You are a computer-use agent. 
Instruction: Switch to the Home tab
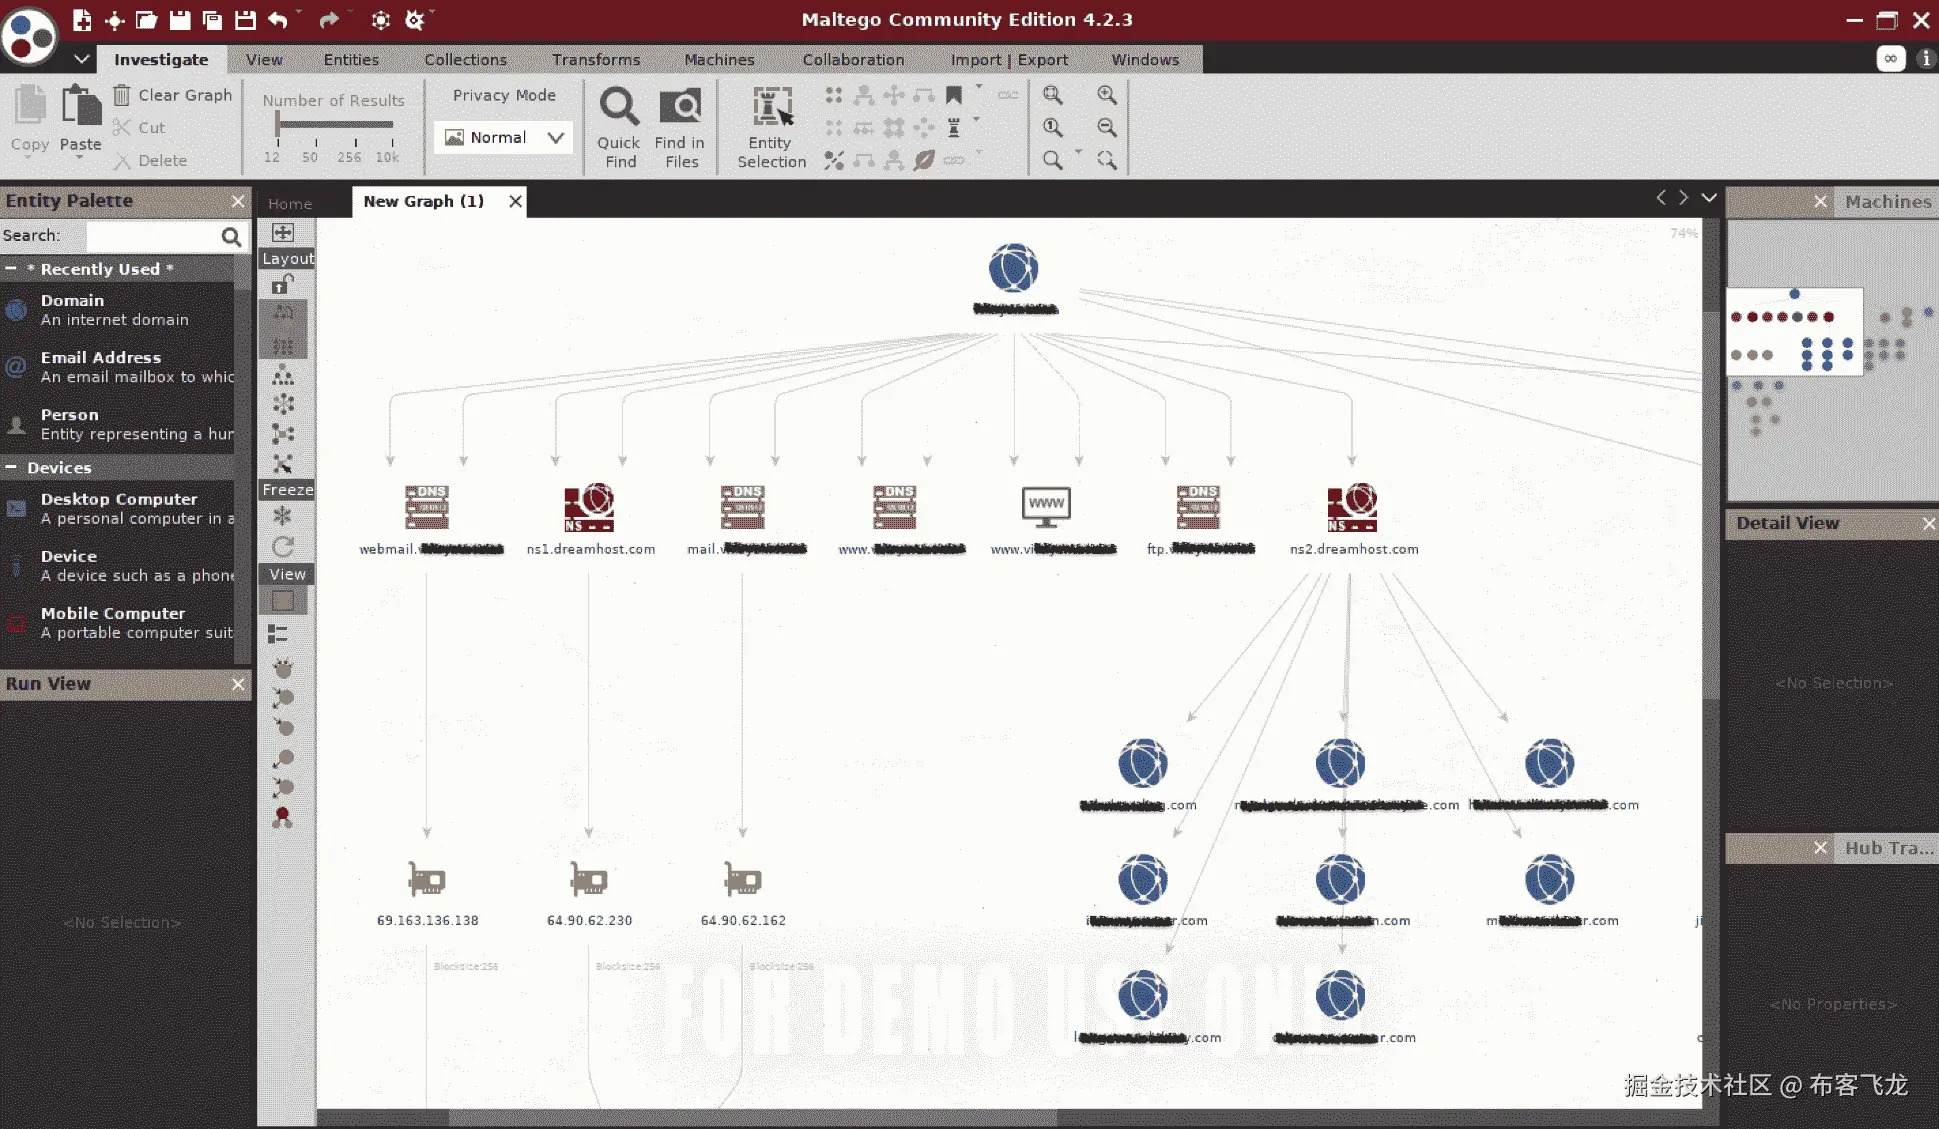(x=290, y=203)
